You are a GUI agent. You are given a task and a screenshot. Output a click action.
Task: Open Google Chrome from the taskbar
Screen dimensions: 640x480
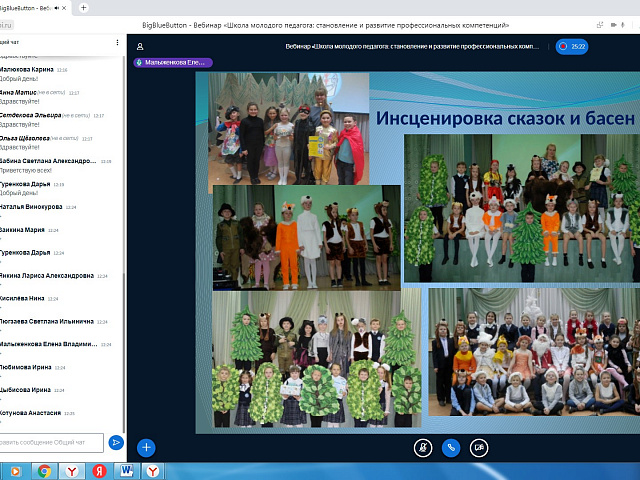click(x=44, y=471)
